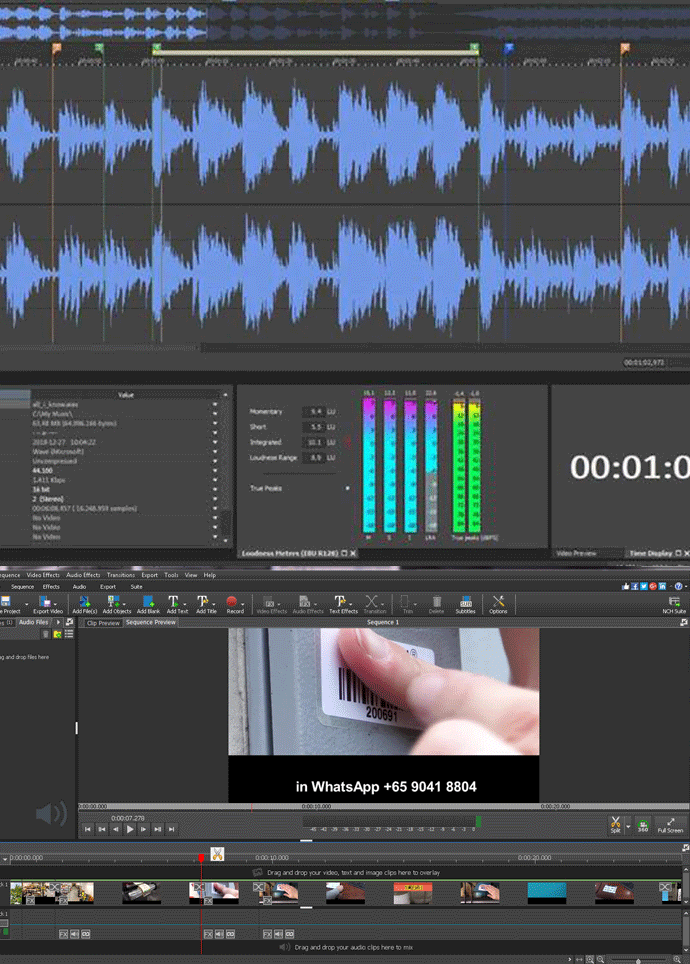This screenshot has width=690, height=964.
Task: Click the Transition toolbar icon
Action: pos(371,601)
